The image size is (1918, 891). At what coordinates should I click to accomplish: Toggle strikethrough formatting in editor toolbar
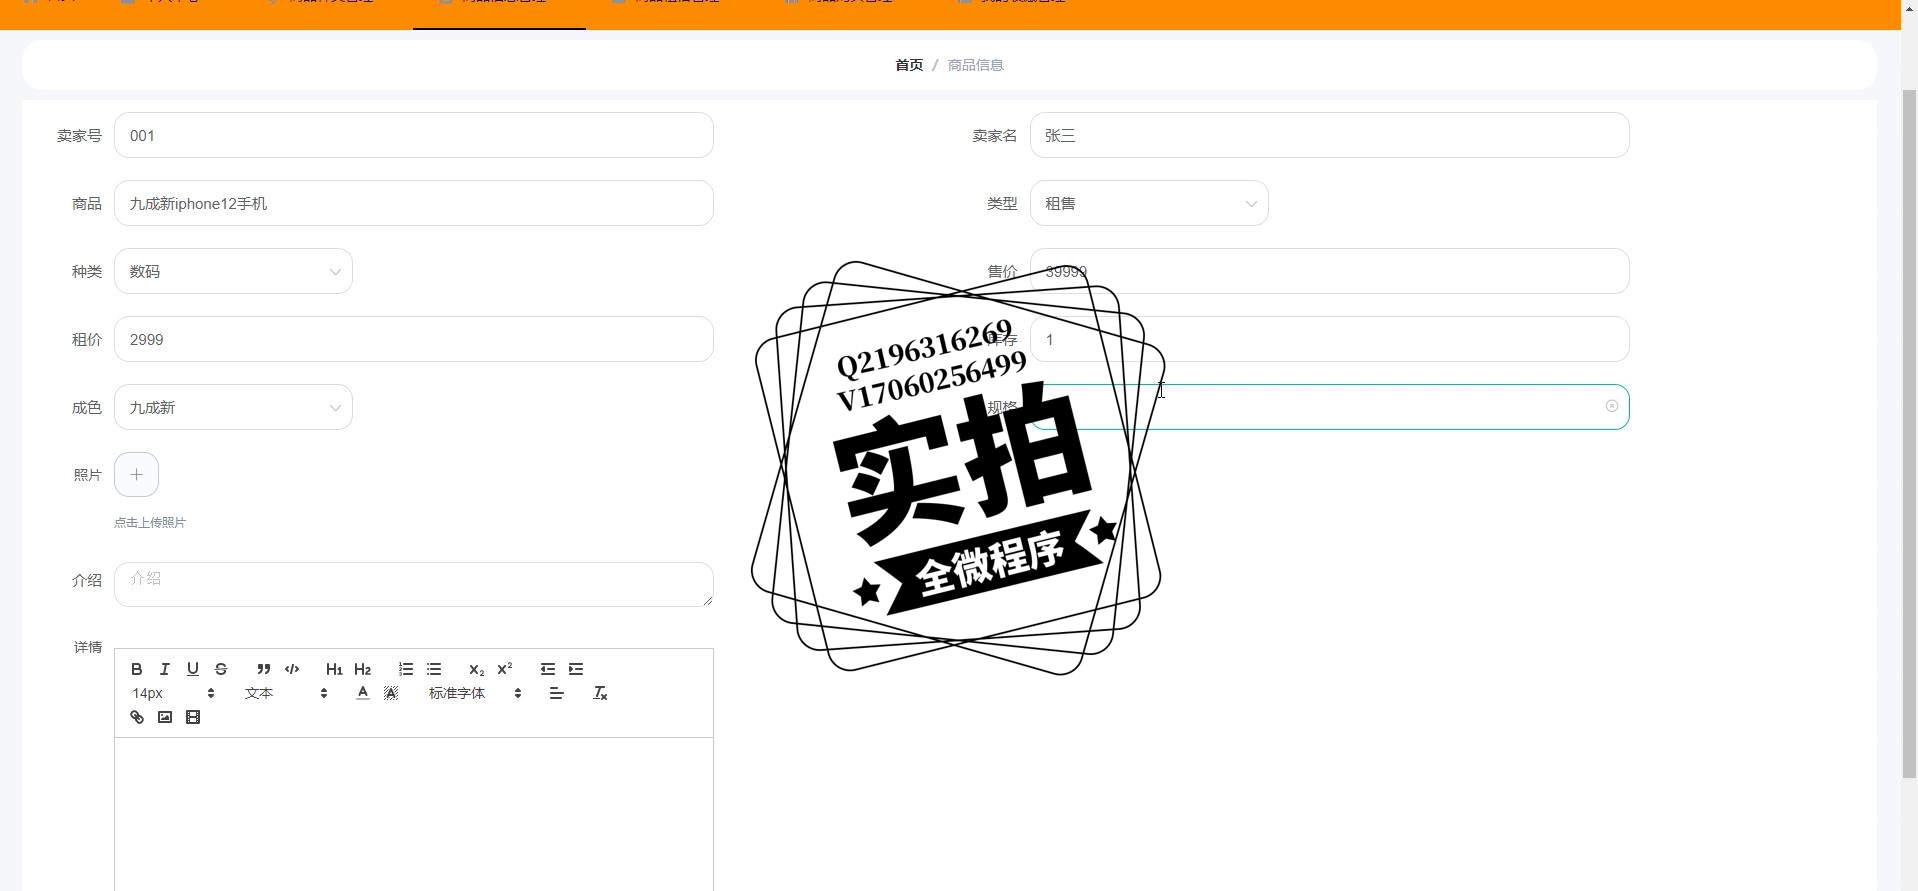(x=221, y=669)
